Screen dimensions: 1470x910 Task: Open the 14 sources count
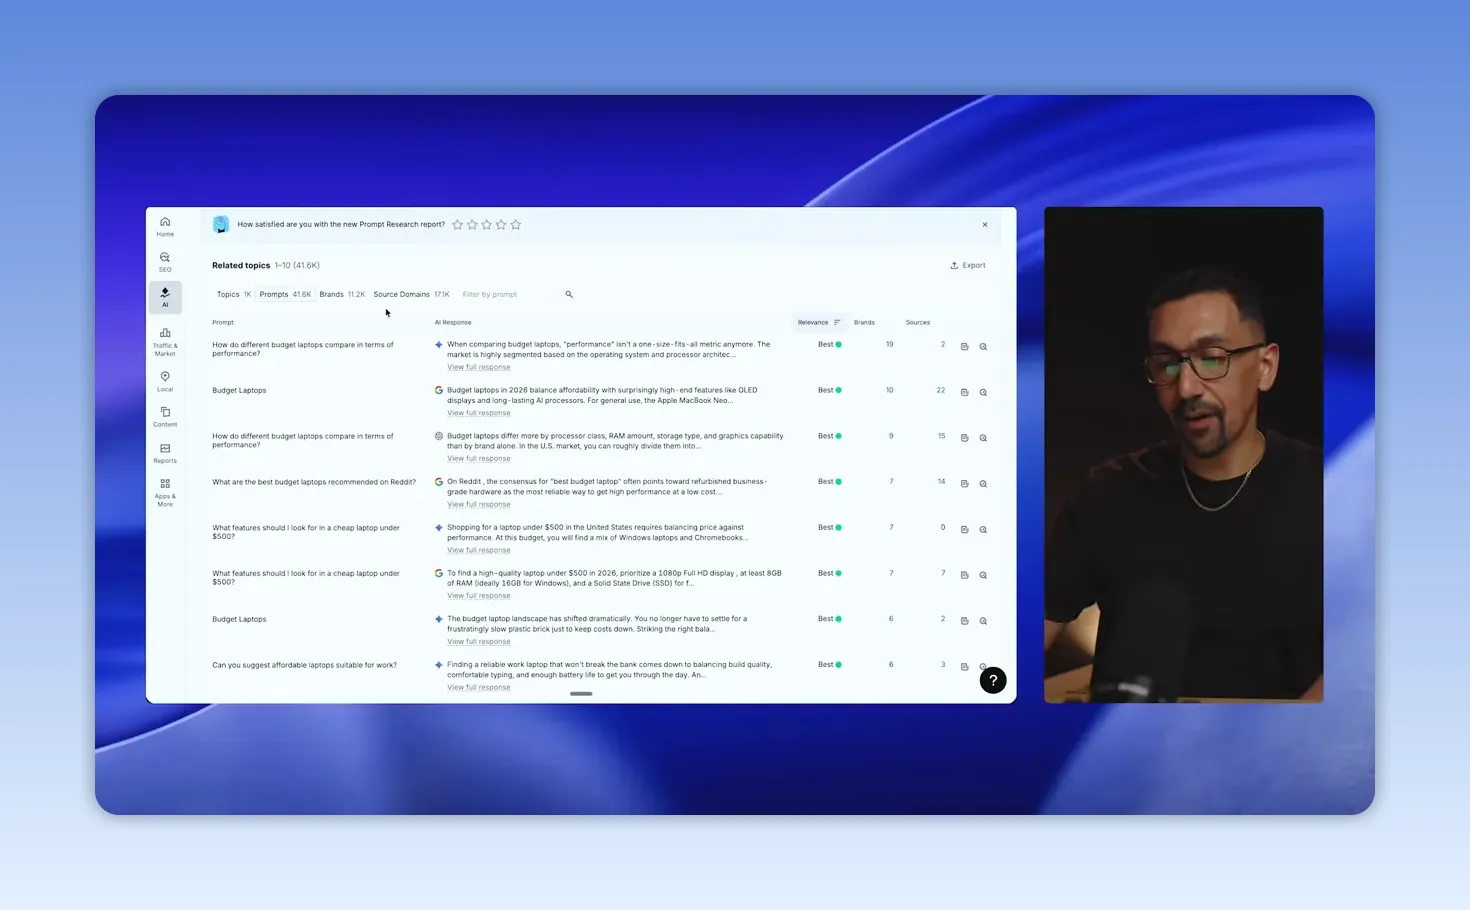[941, 481]
